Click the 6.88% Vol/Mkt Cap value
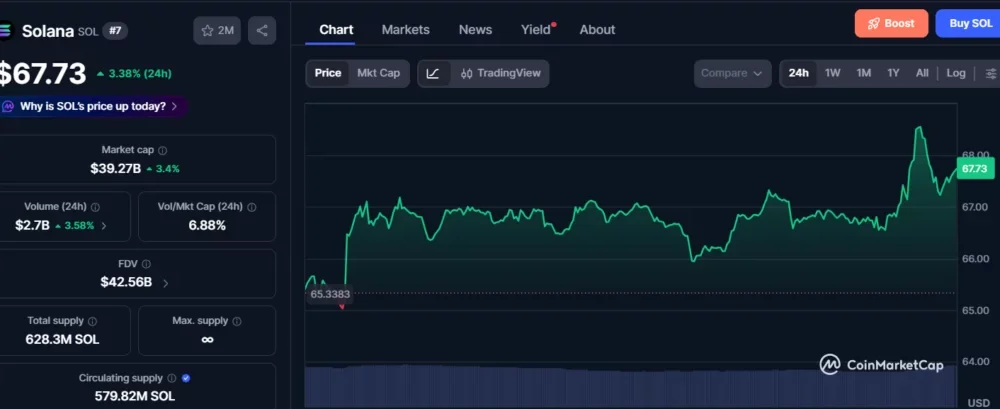The height and width of the screenshot is (409, 1000). [207, 226]
